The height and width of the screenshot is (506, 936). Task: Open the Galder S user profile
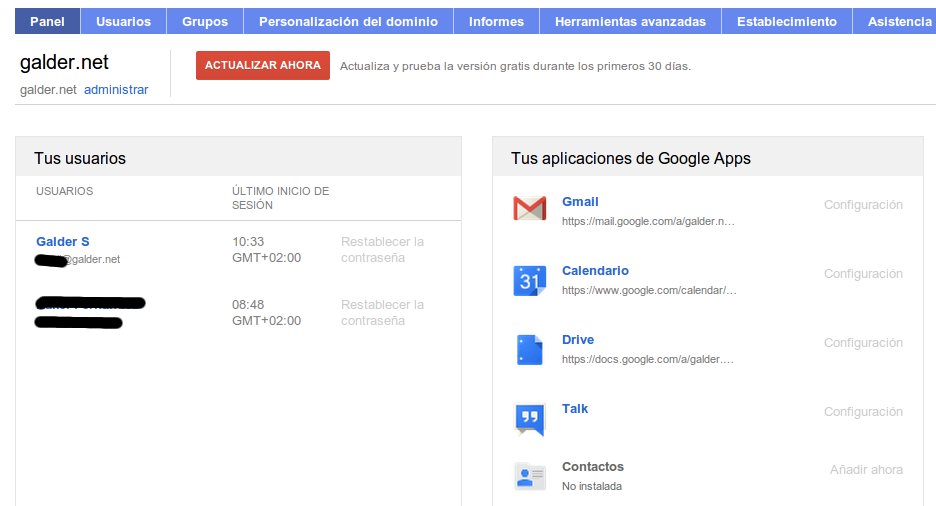63,242
